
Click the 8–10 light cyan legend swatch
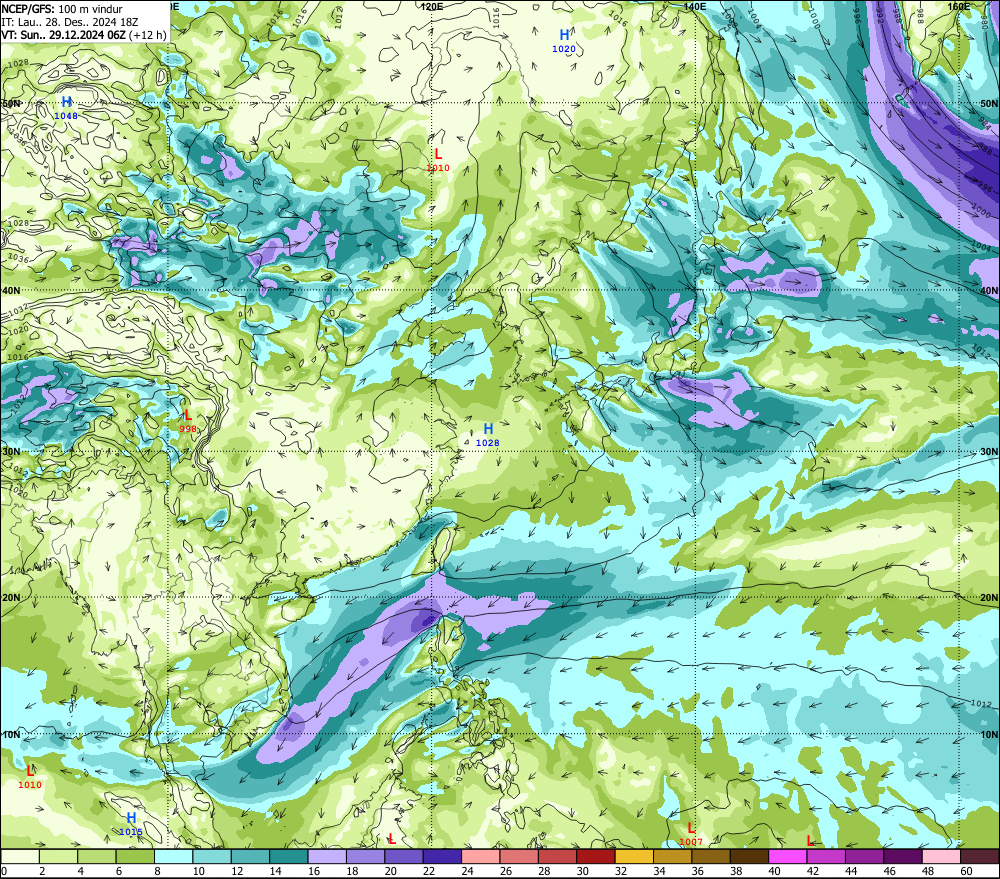tap(173, 856)
